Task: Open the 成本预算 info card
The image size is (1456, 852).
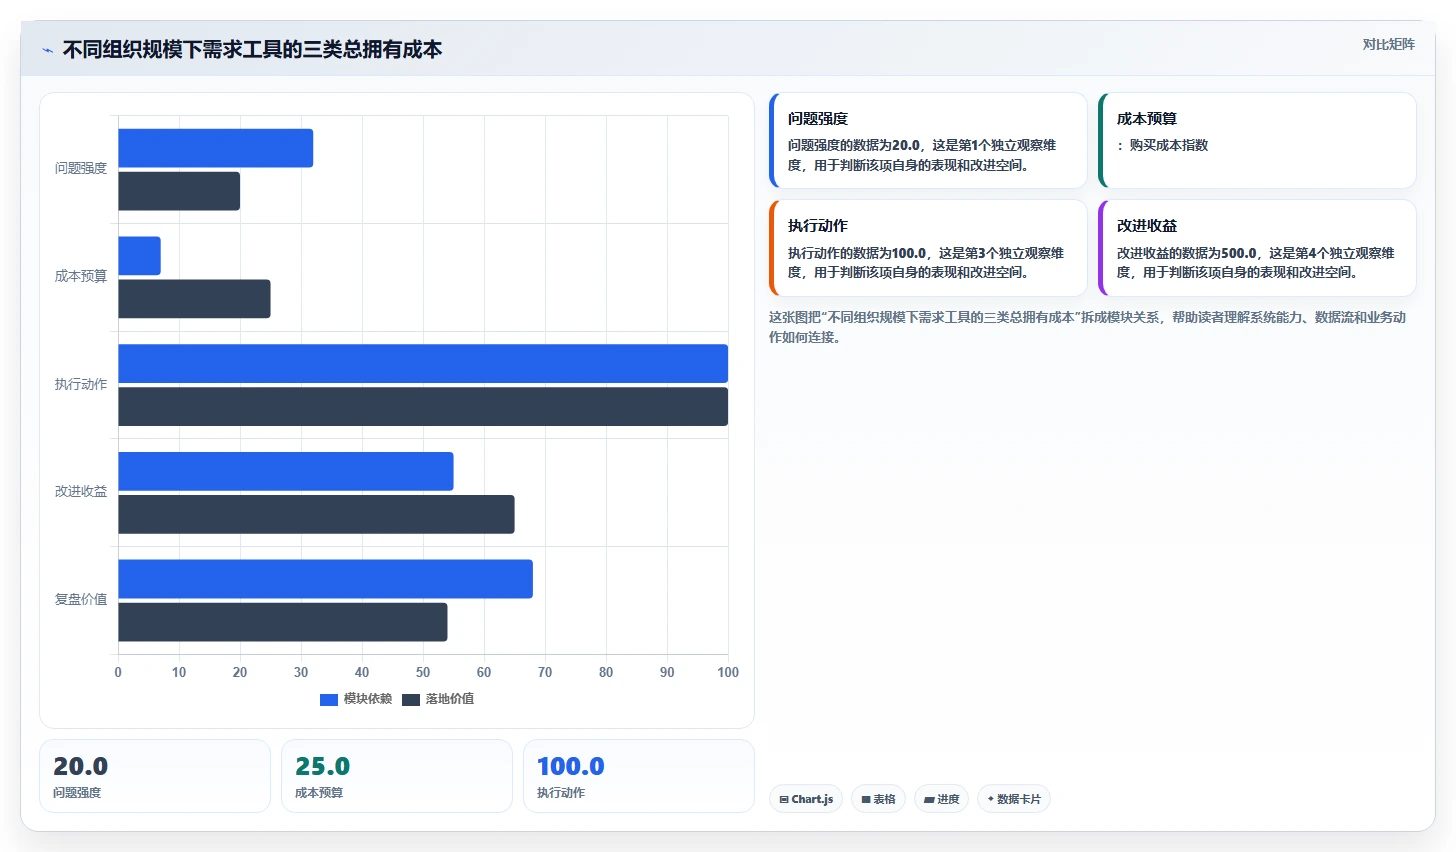Action: 1257,140
